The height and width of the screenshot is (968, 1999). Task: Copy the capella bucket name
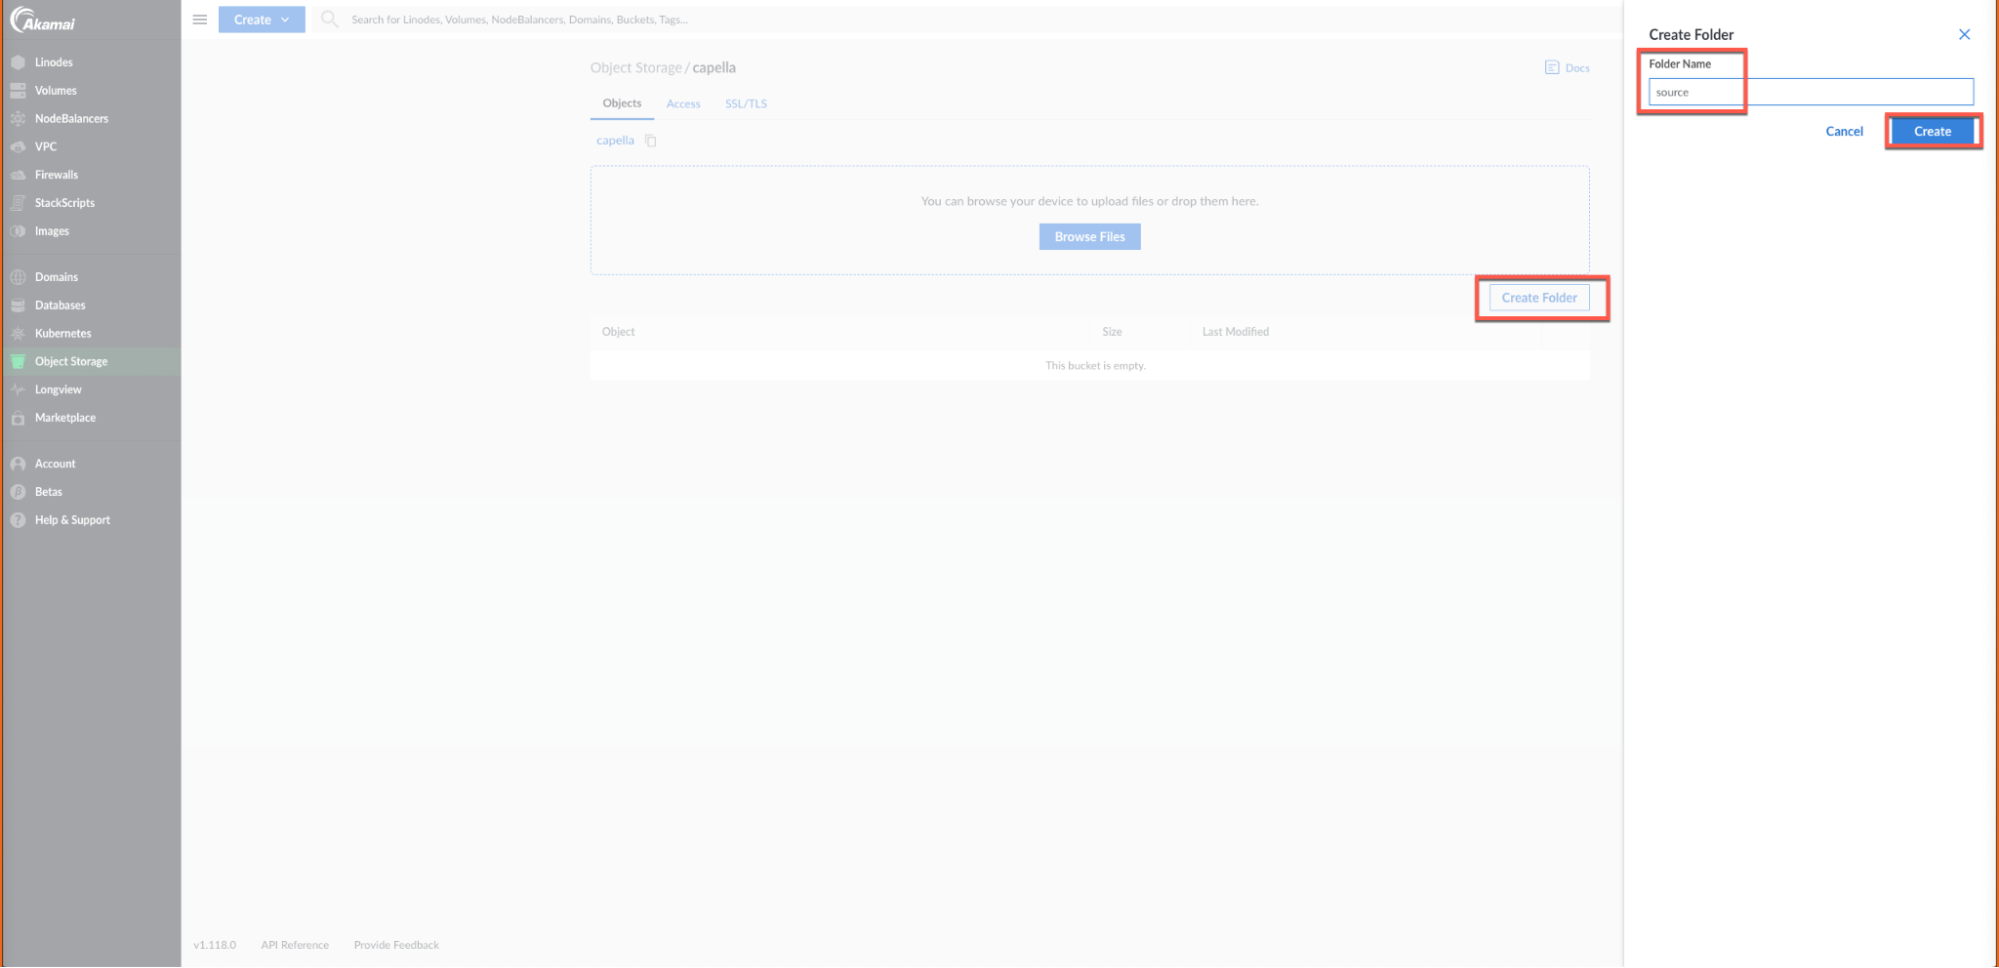coord(651,140)
